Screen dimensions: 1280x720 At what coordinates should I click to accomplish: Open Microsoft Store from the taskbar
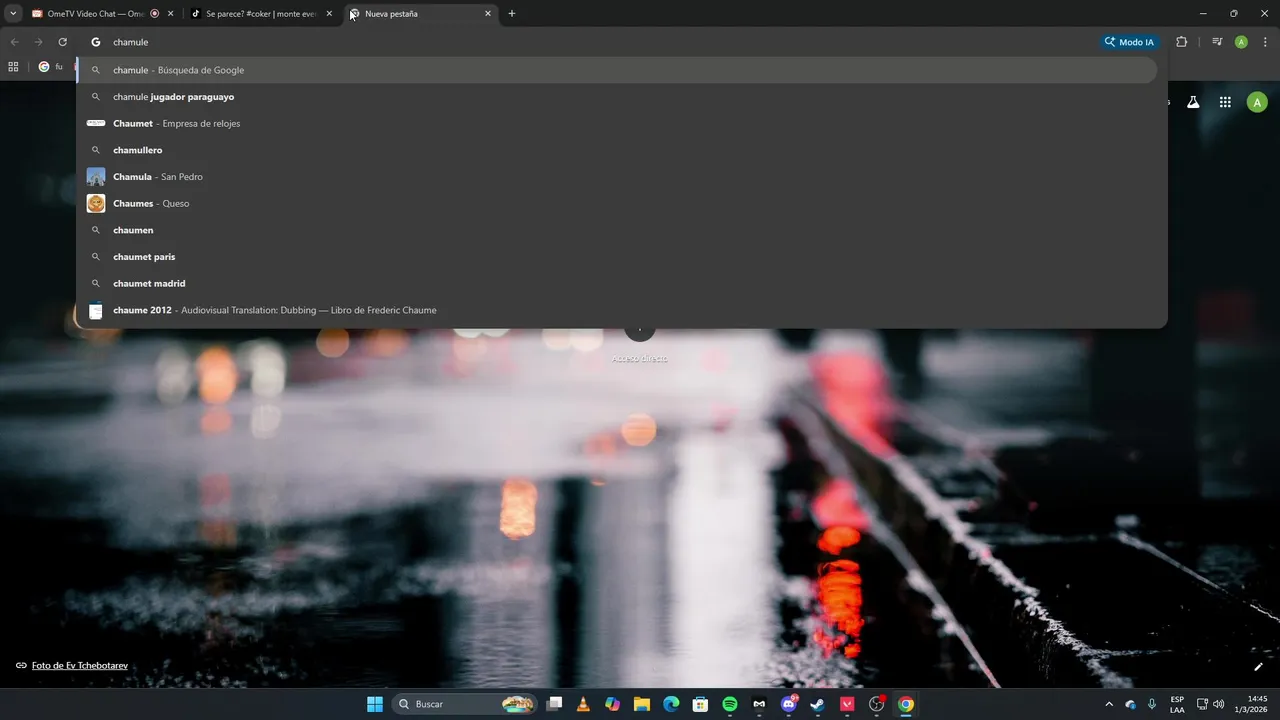click(701, 704)
